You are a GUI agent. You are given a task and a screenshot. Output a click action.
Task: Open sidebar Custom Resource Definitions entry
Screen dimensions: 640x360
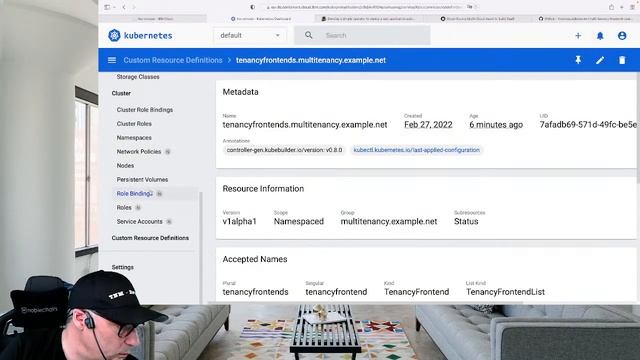tap(150, 238)
